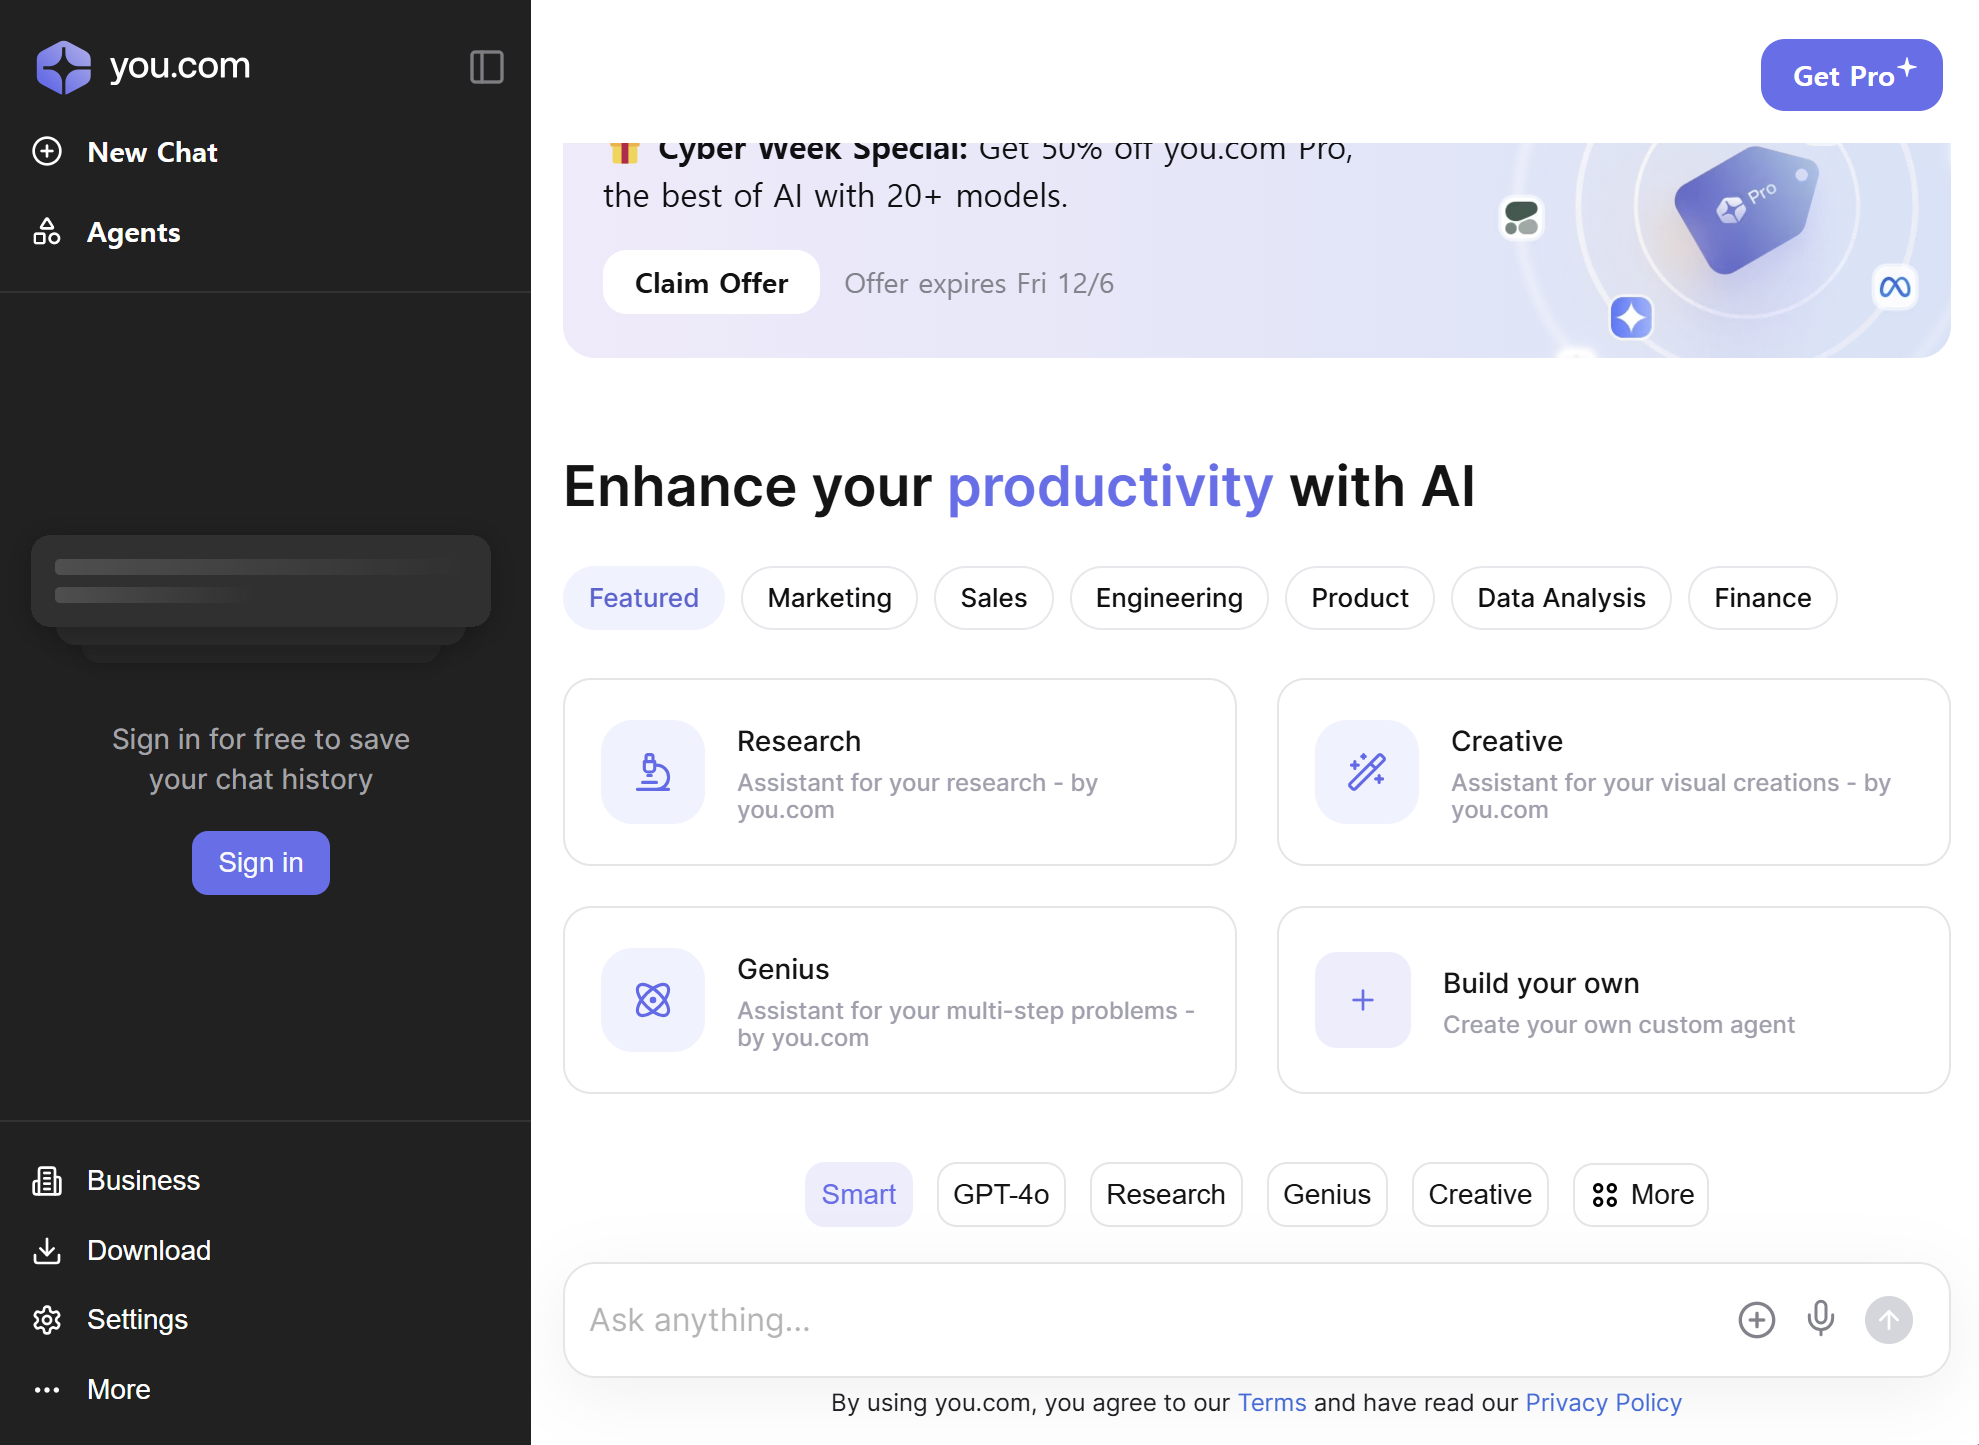Select the Featured category tab
1979x1445 pixels.
pyautogui.click(x=644, y=598)
